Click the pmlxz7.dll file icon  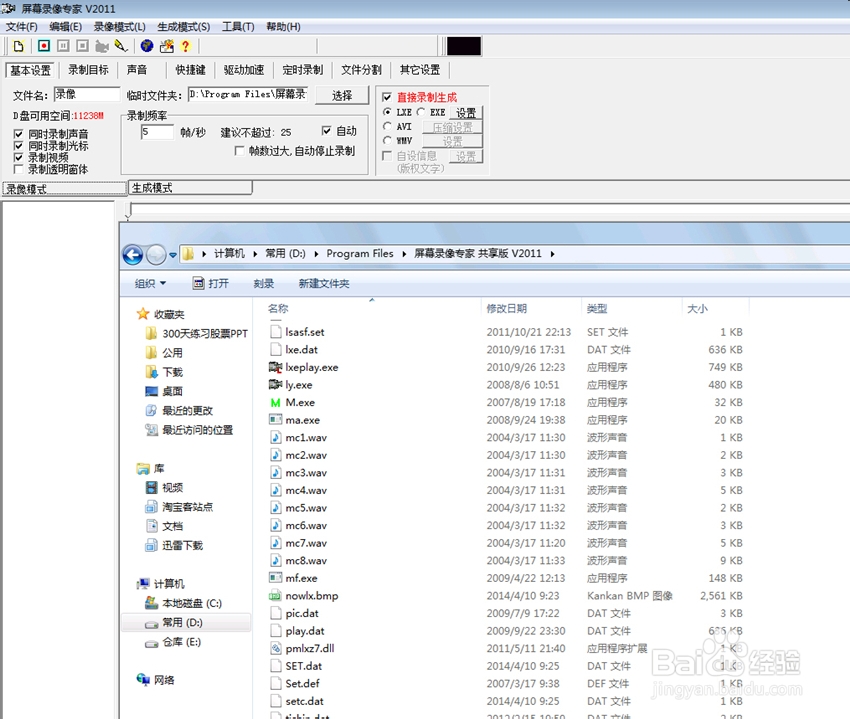pyautogui.click(x=275, y=649)
